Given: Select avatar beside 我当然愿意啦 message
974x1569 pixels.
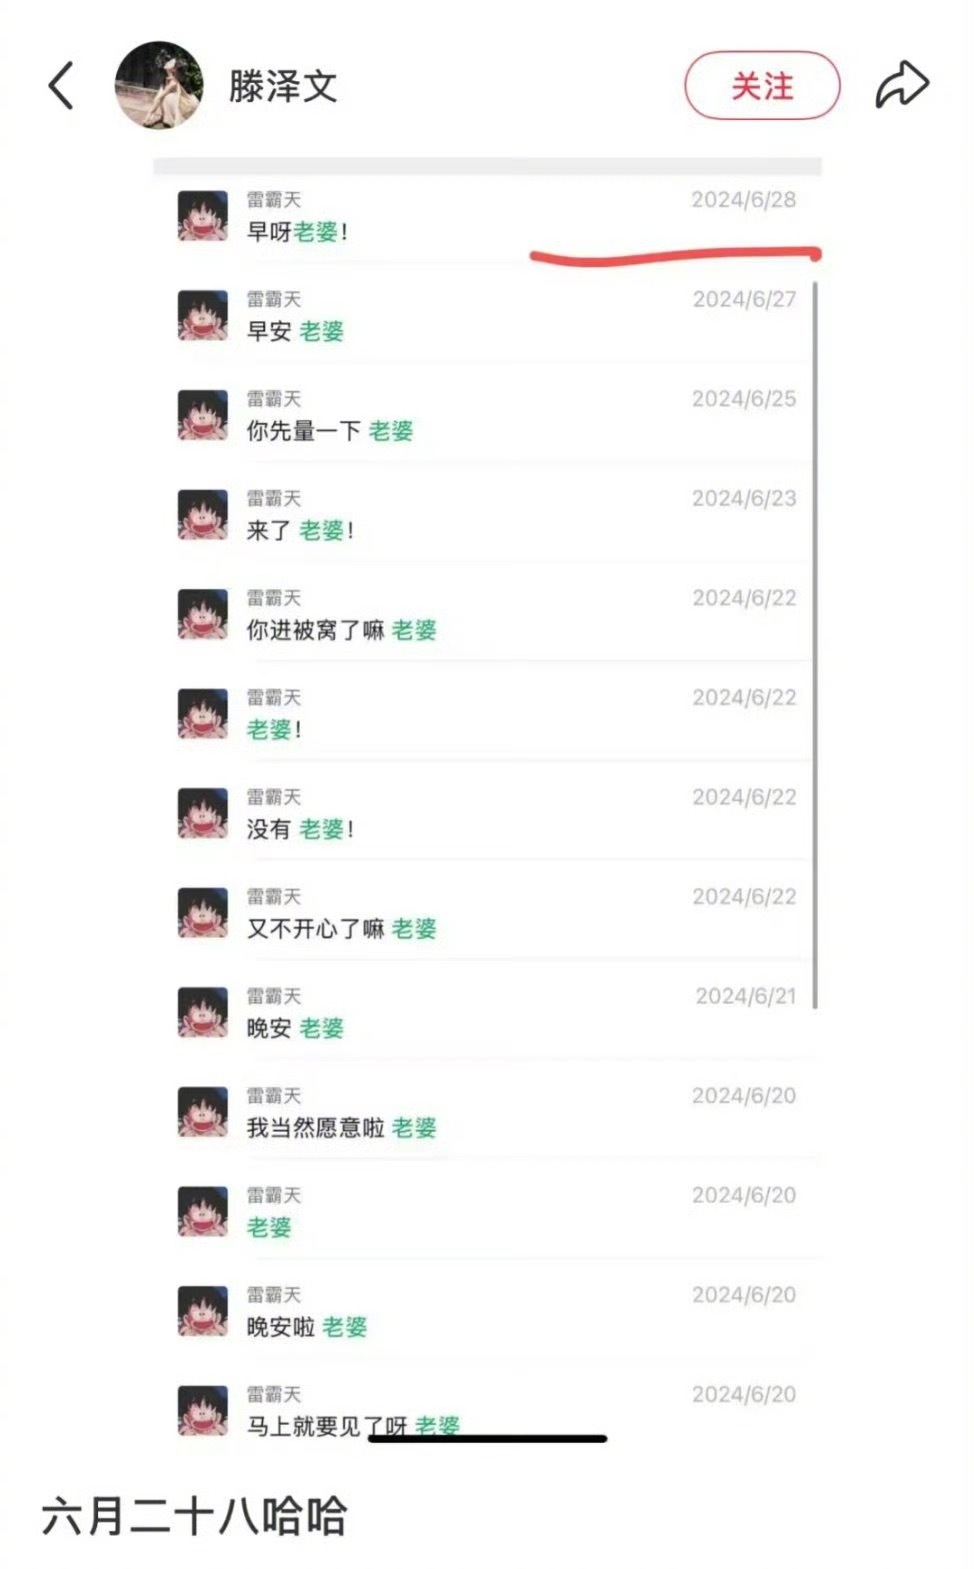Looking at the screenshot, I should (x=203, y=1112).
